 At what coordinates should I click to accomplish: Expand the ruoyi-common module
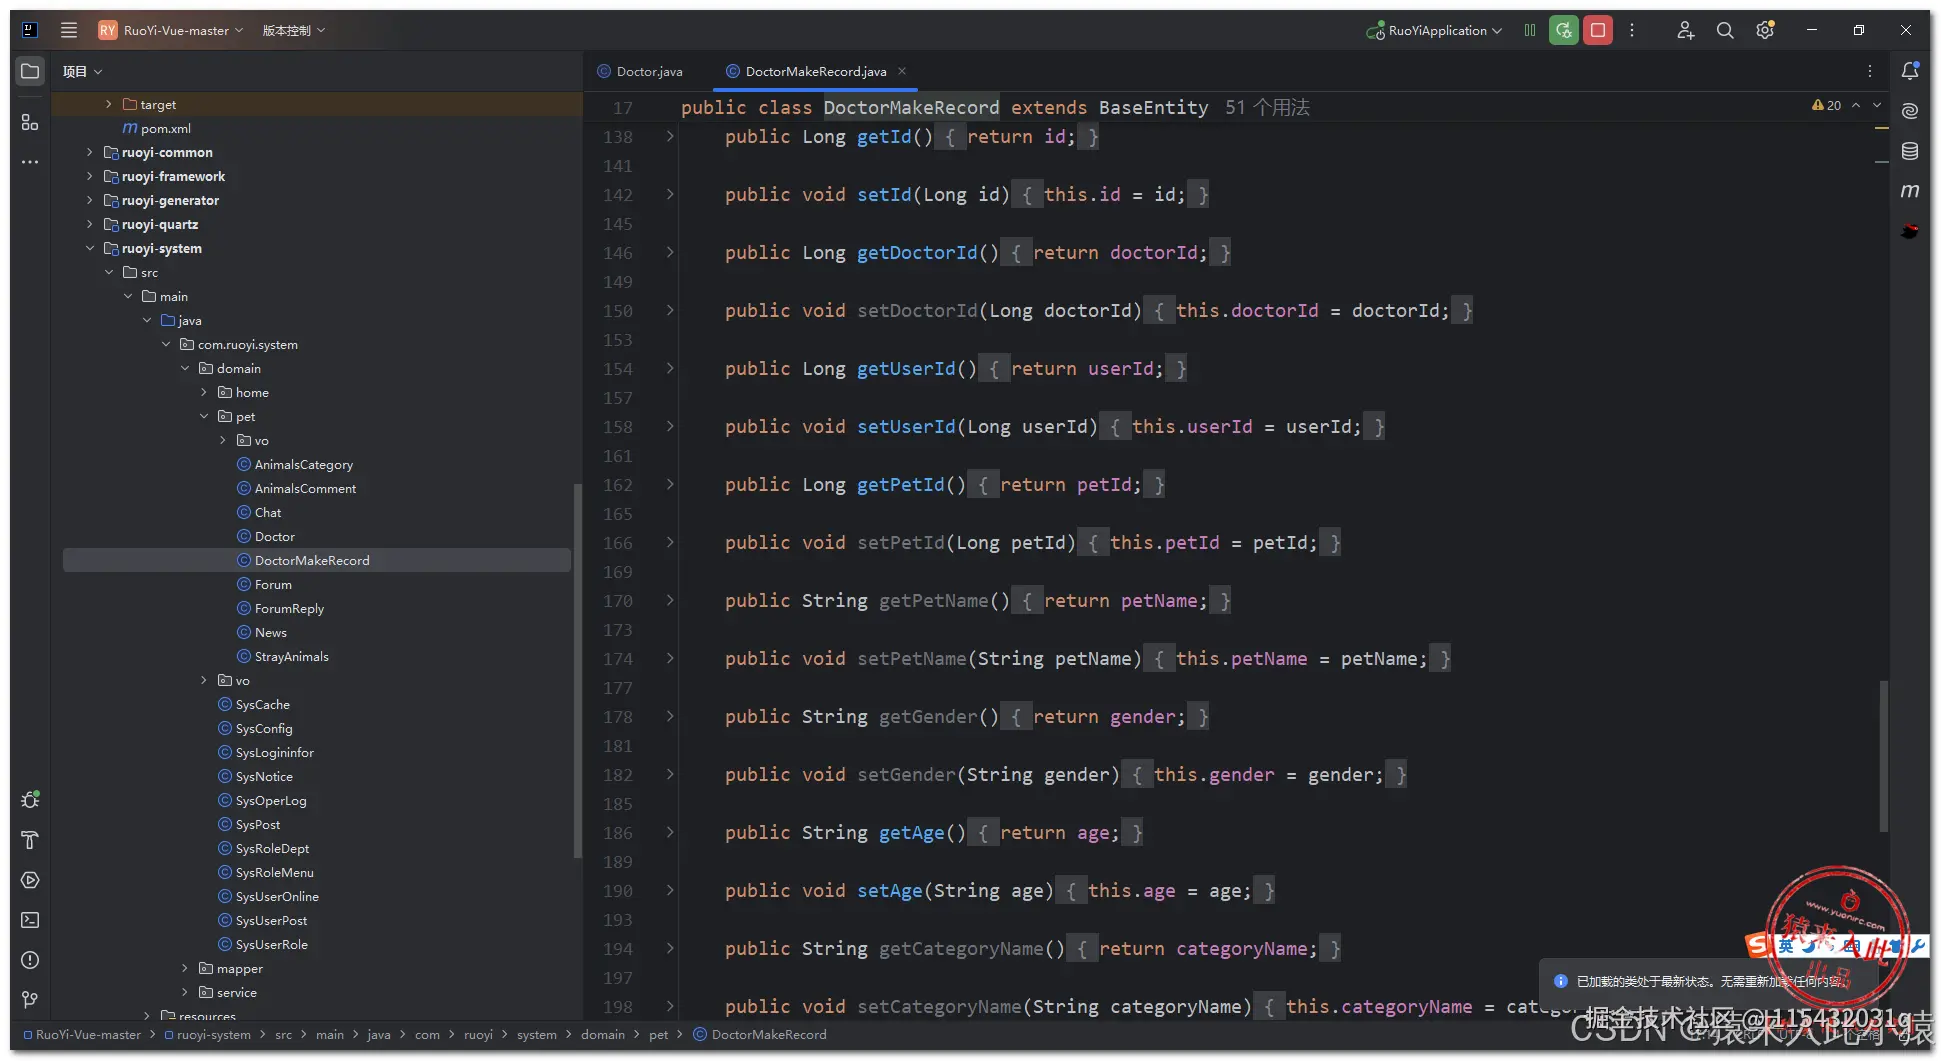[x=90, y=152]
